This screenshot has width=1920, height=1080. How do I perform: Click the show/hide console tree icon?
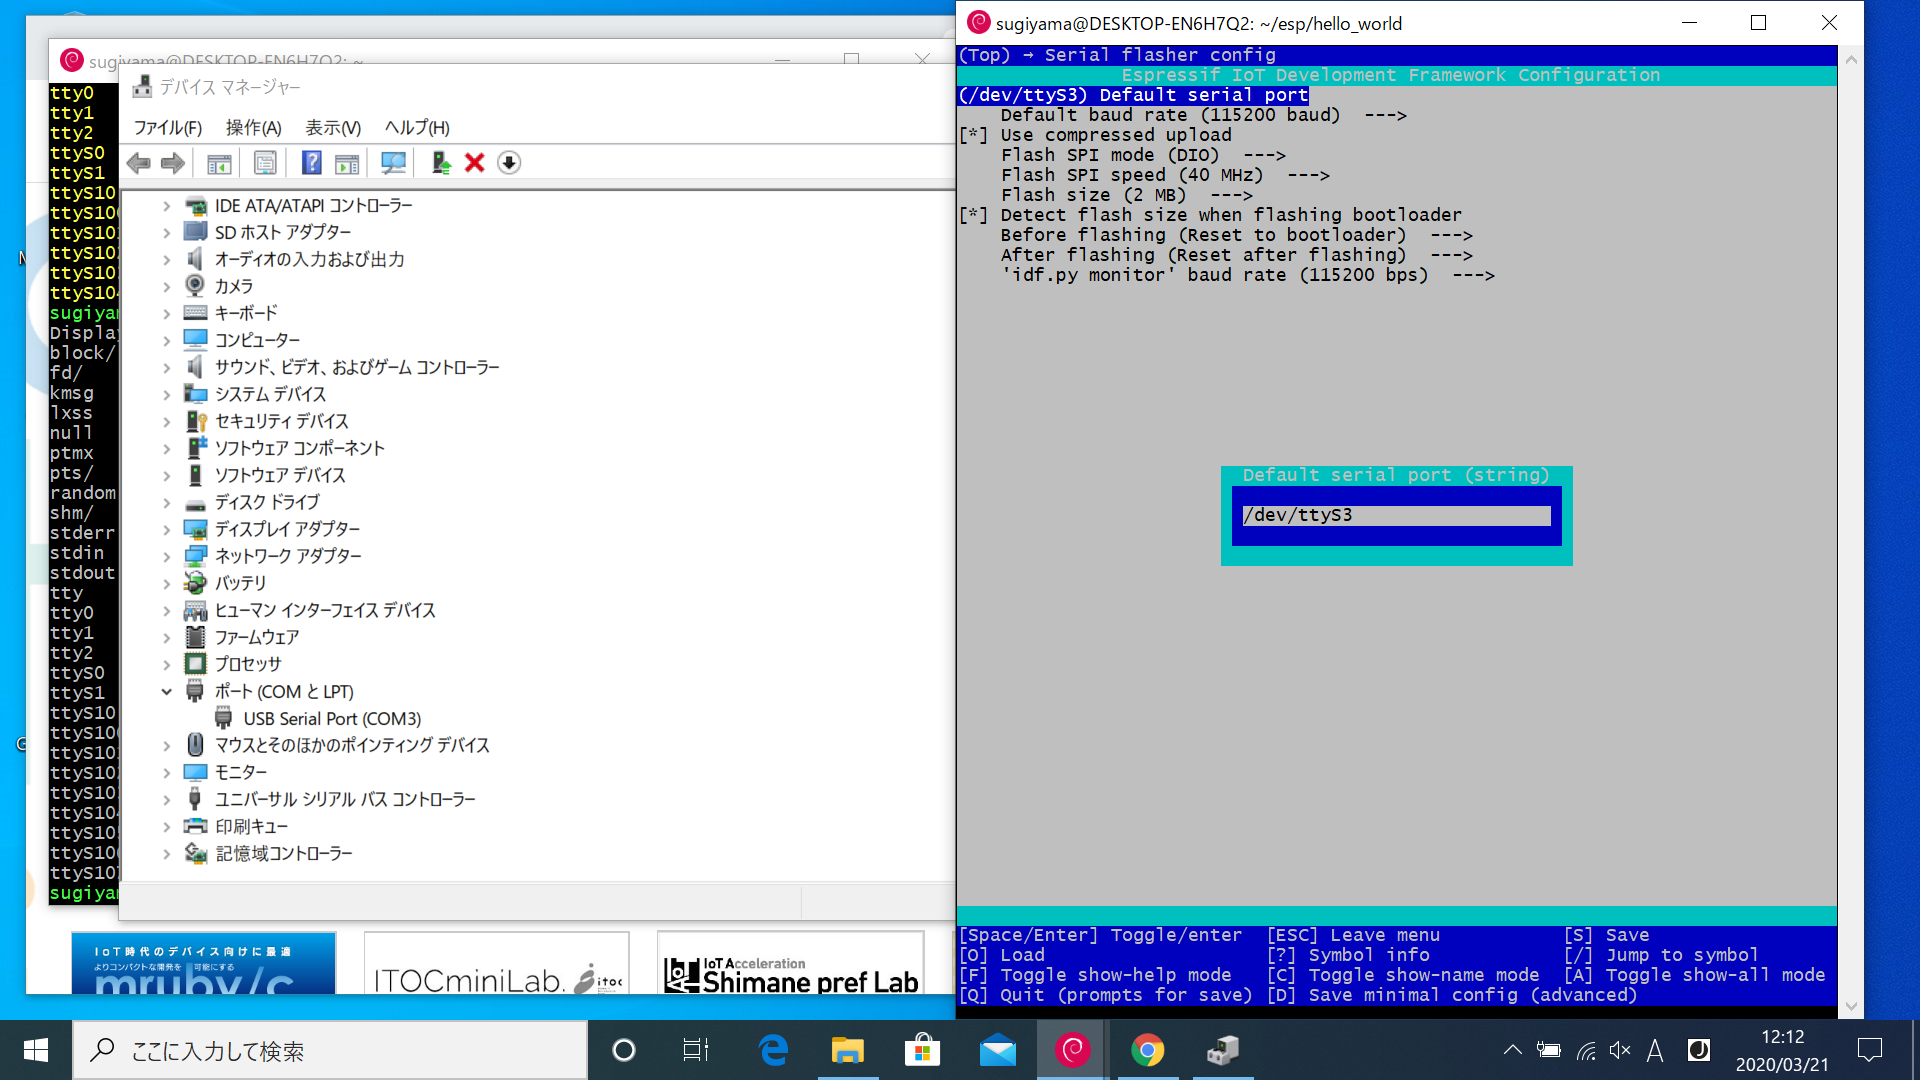point(219,163)
